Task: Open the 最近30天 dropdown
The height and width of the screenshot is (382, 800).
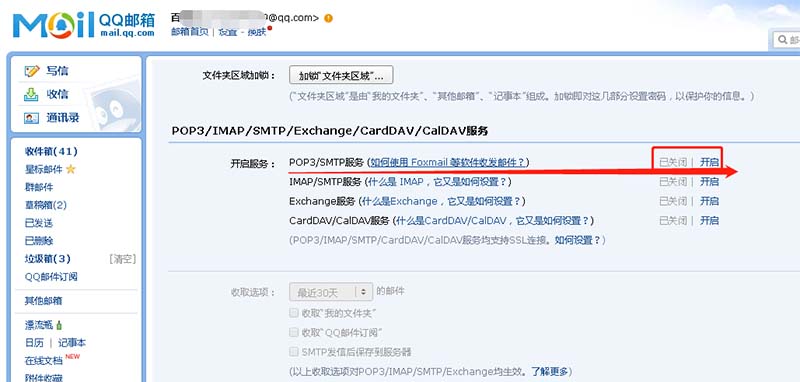Action: click(331, 292)
